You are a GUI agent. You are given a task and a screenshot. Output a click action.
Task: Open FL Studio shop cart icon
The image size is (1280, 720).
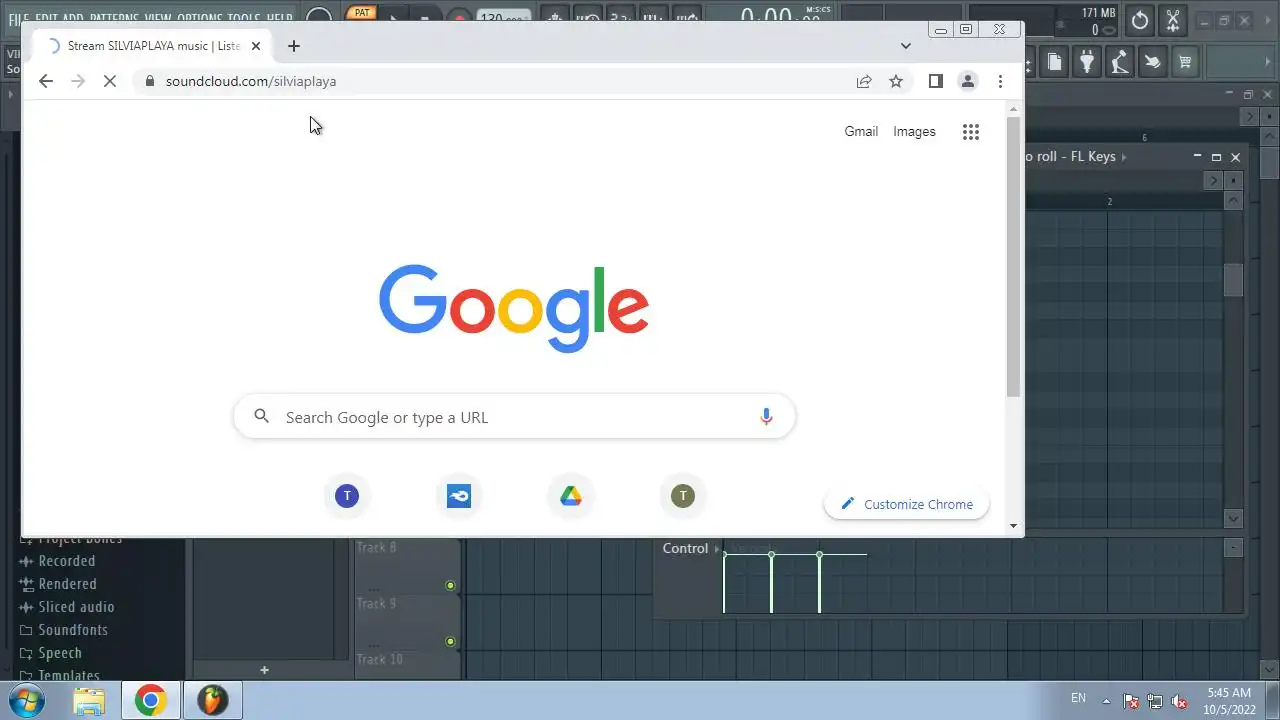[x=1185, y=62]
